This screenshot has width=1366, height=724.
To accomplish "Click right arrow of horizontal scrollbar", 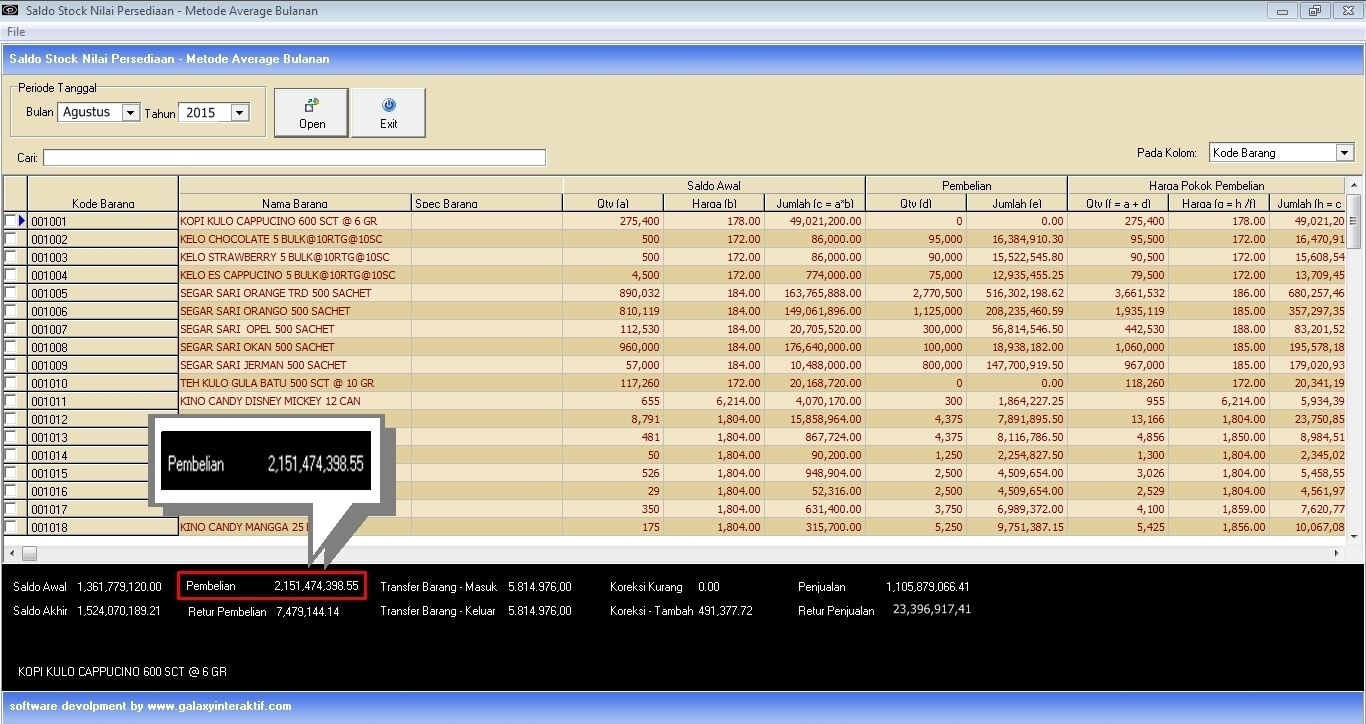I will (1337, 553).
